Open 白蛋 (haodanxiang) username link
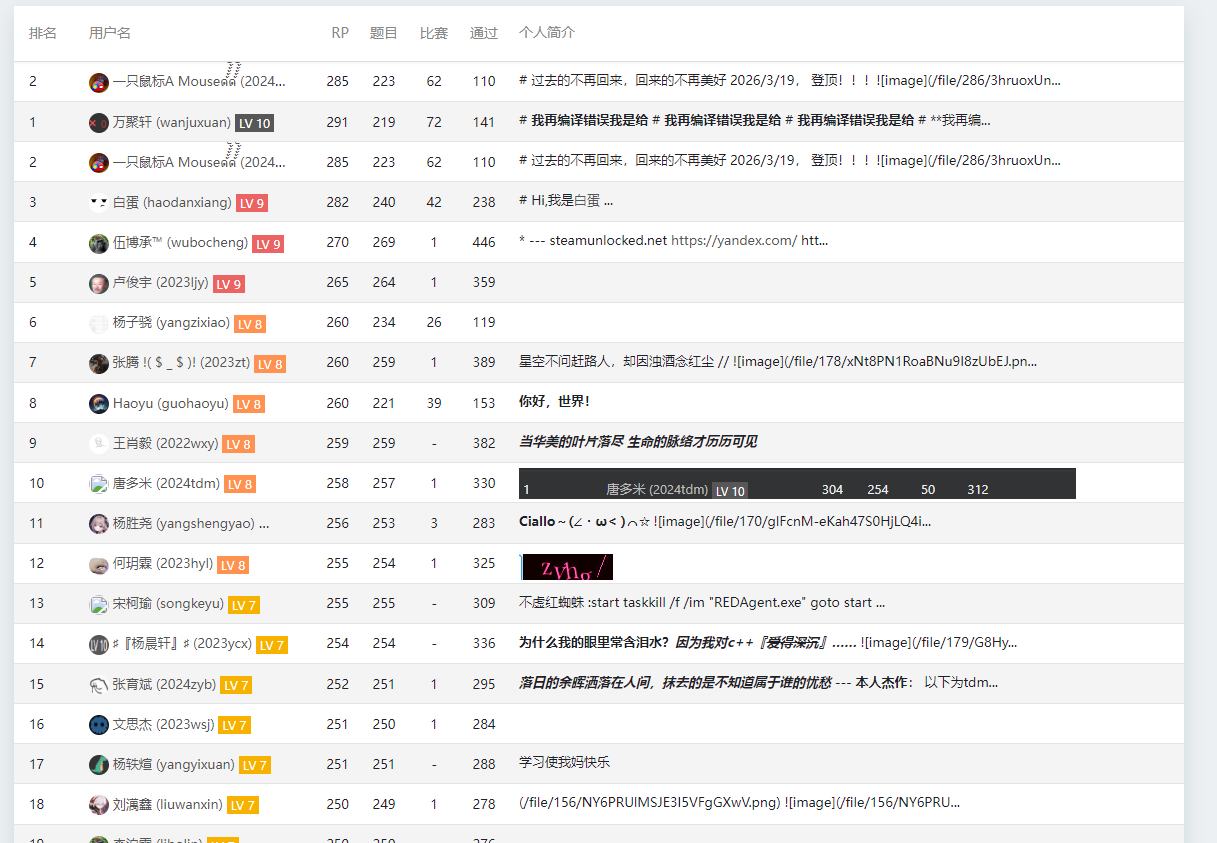Screen dimensions: 1217x843 point(172,202)
